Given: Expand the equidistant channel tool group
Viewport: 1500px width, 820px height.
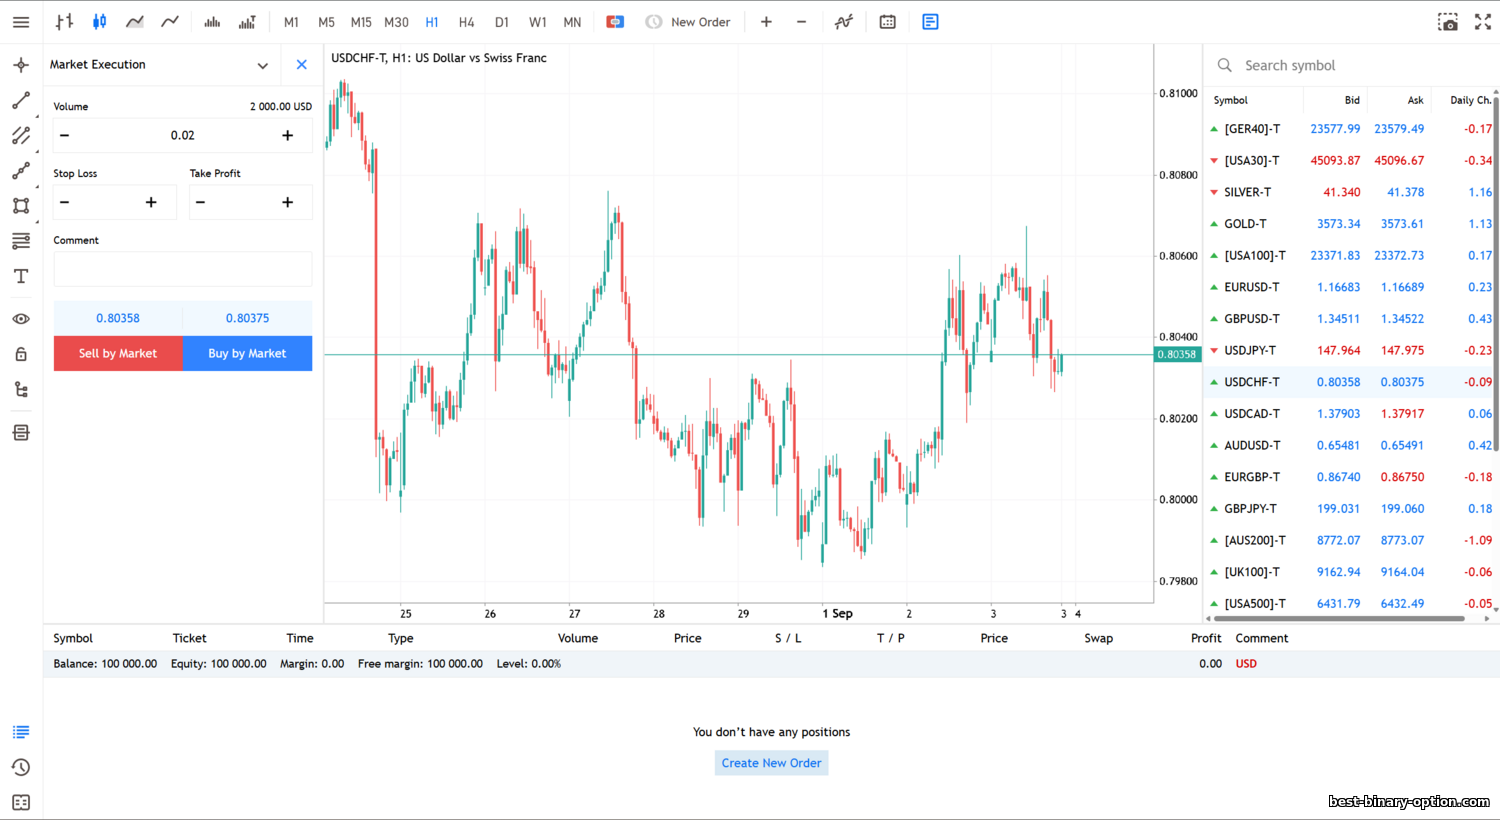Looking at the screenshot, I should [21, 136].
